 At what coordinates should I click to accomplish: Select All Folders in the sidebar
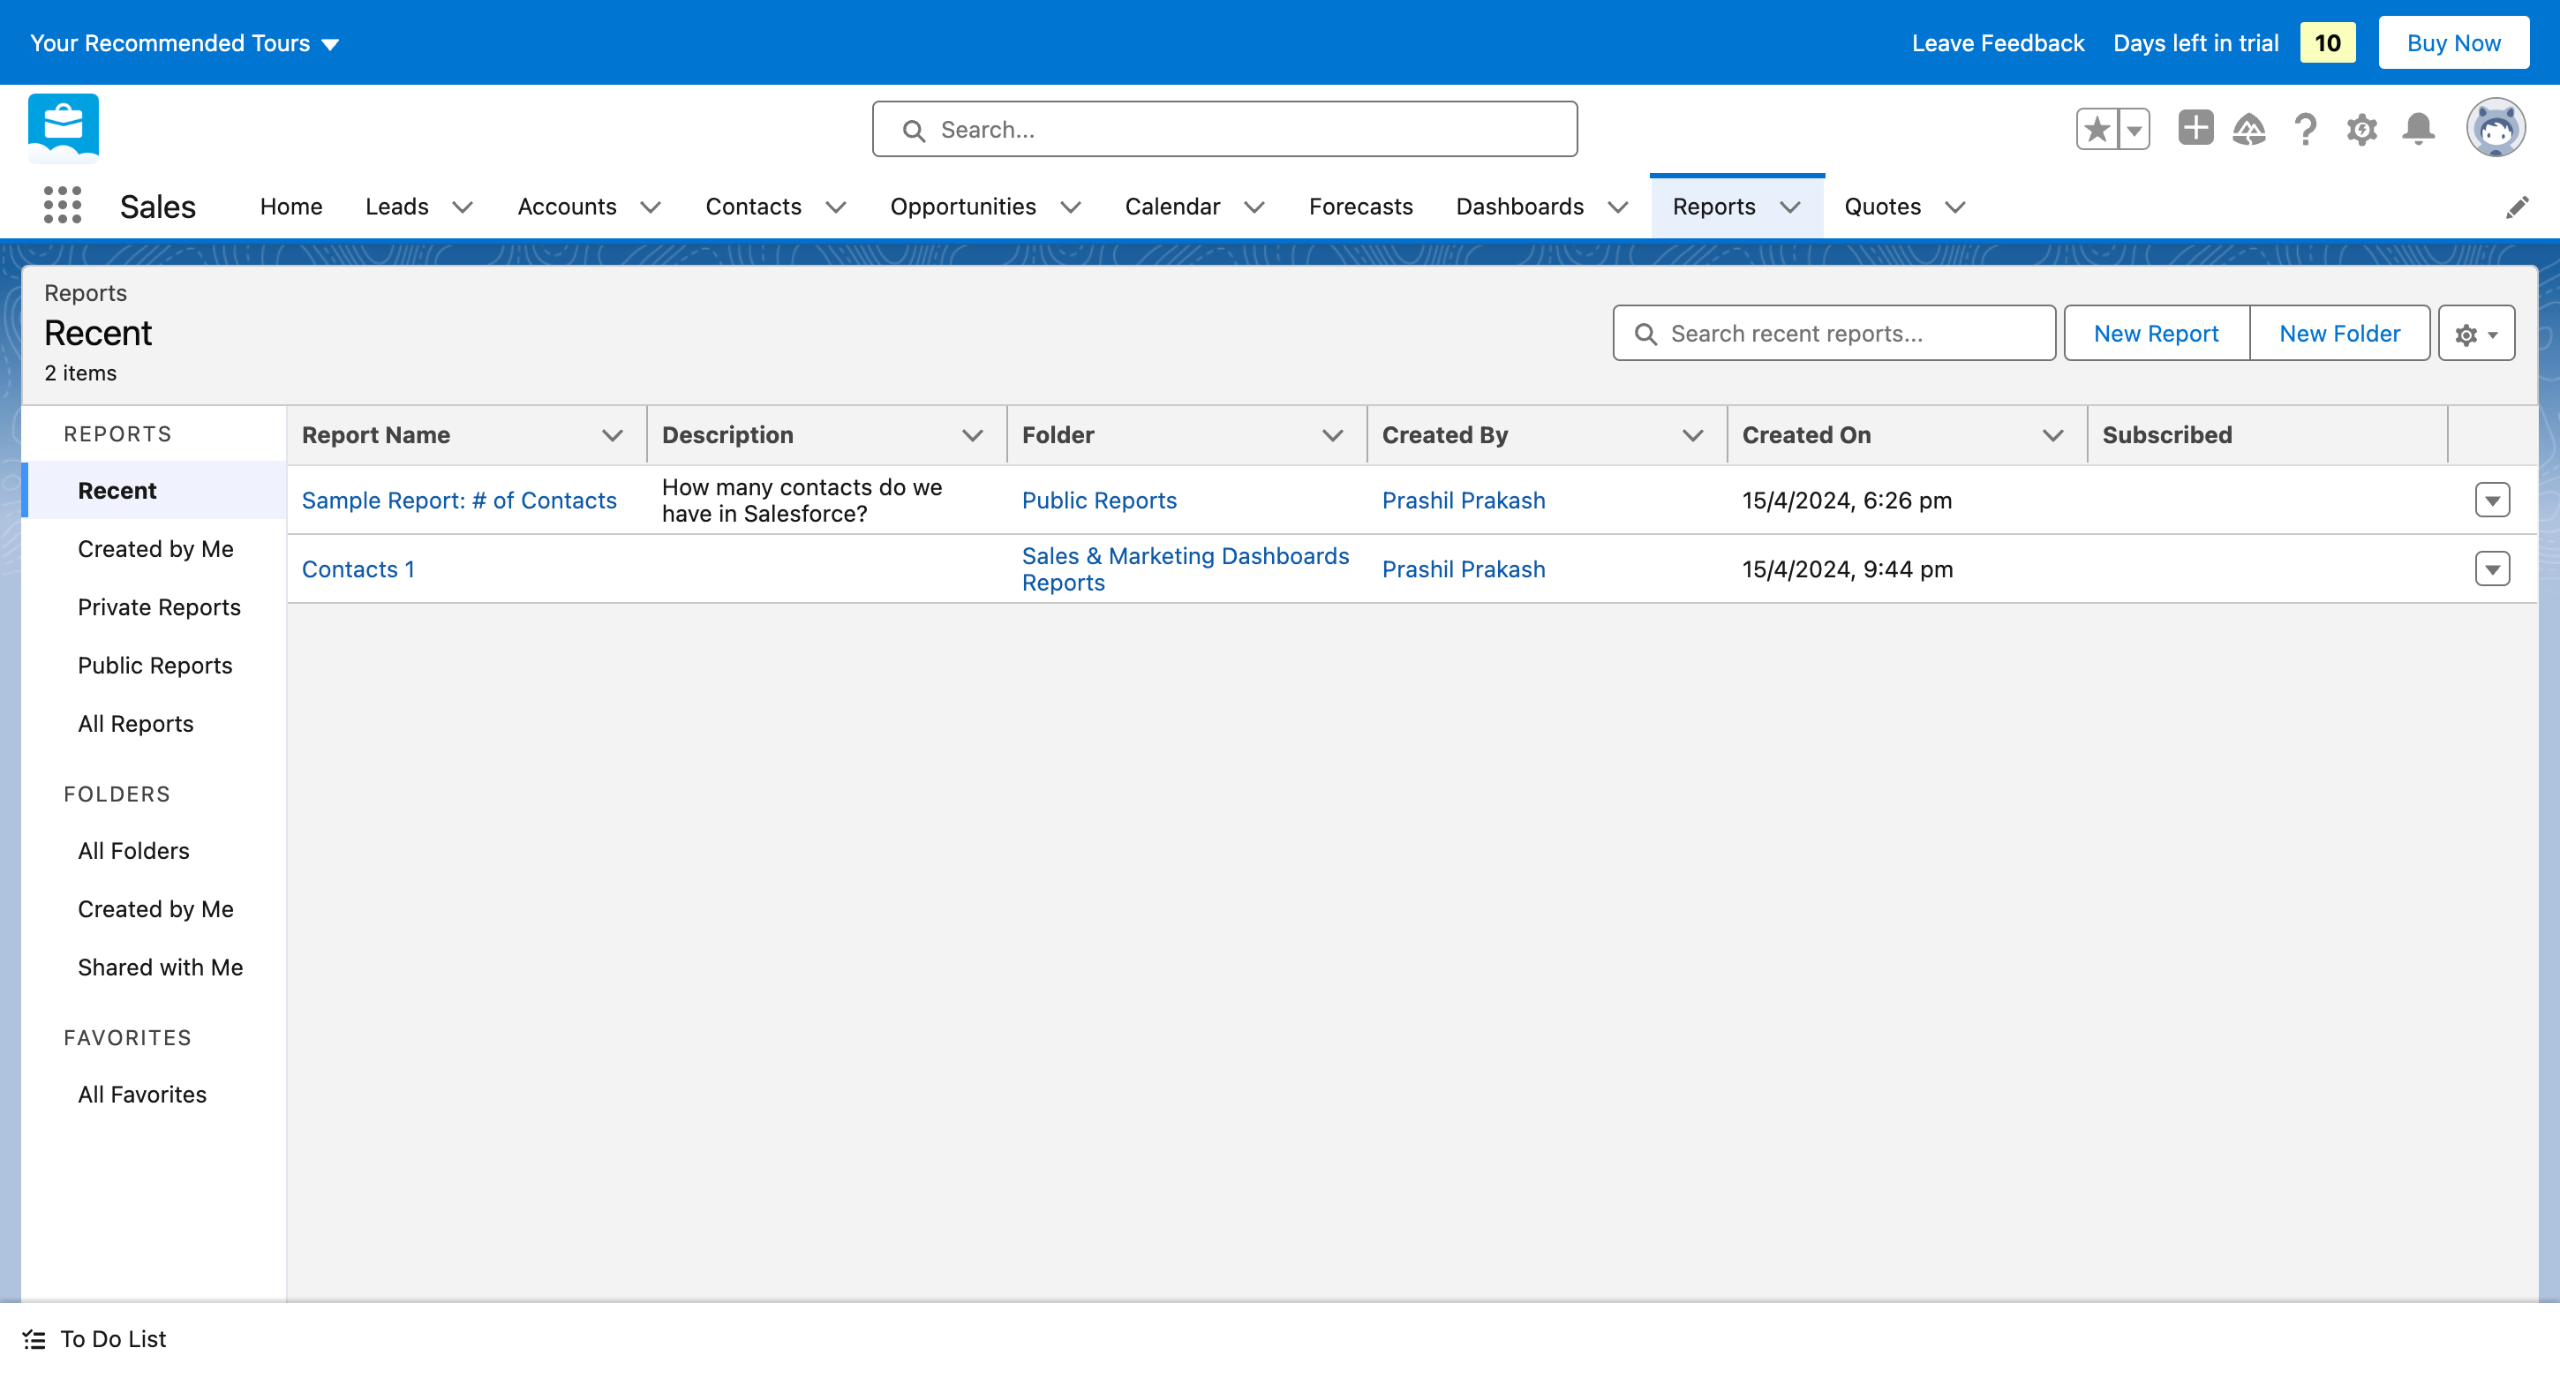pyautogui.click(x=133, y=851)
